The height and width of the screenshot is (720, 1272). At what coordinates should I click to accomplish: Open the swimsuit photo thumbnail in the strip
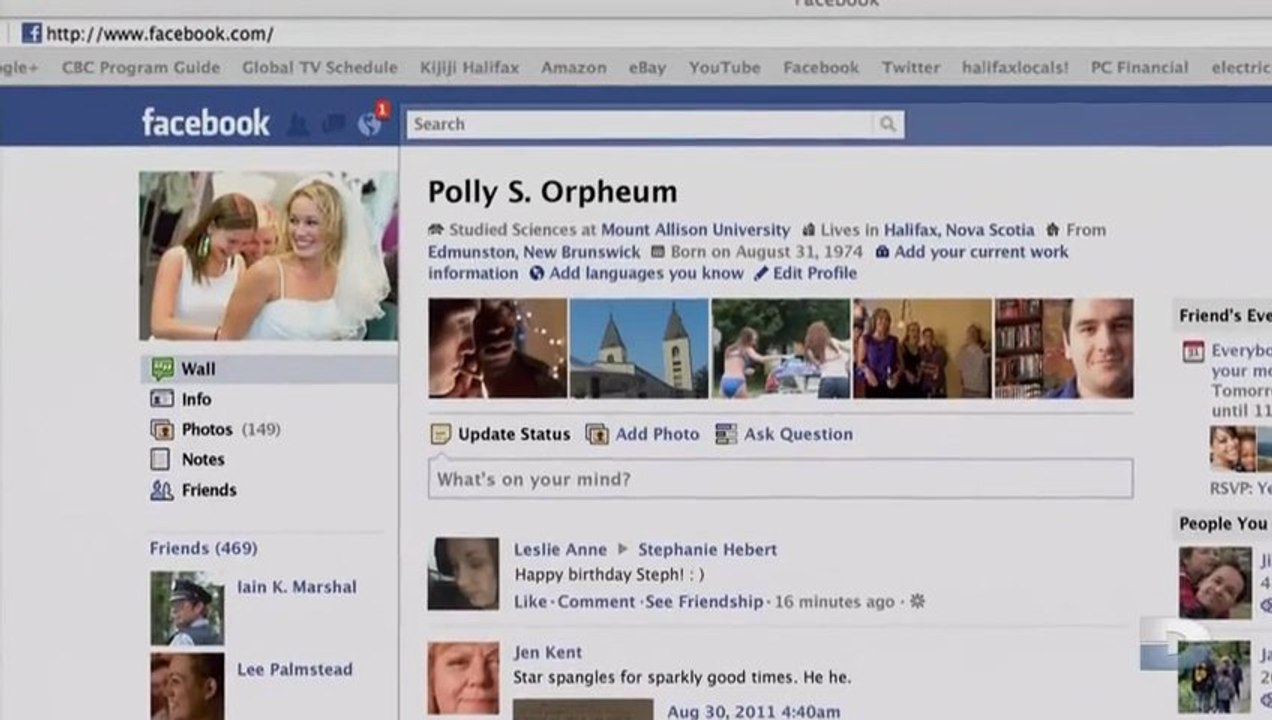pos(781,348)
